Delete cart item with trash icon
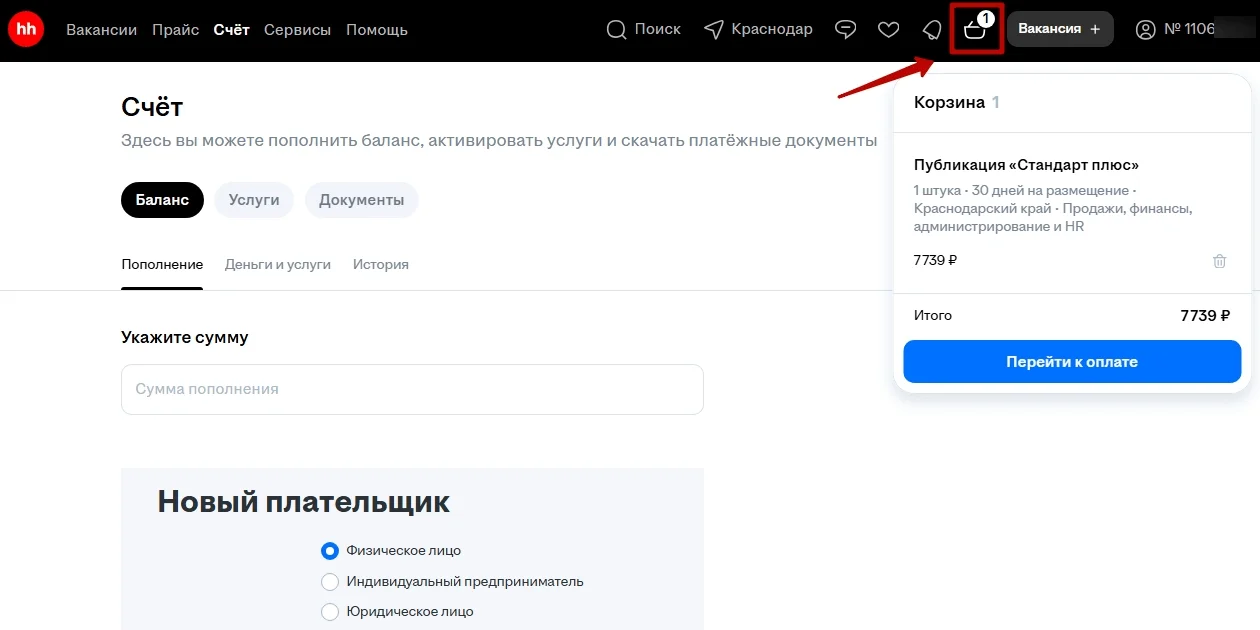The image size is (1260, 630). [1219, 261]
